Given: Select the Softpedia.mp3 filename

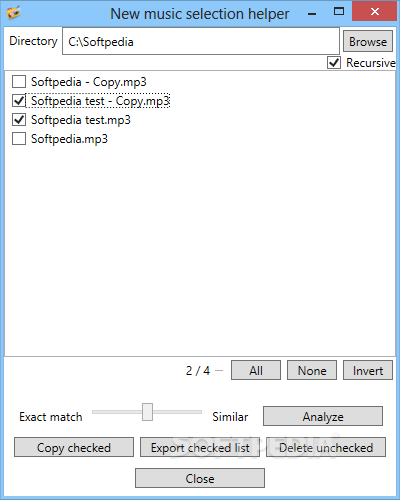Looking at the screenshot, I should (x=69, y=139).
